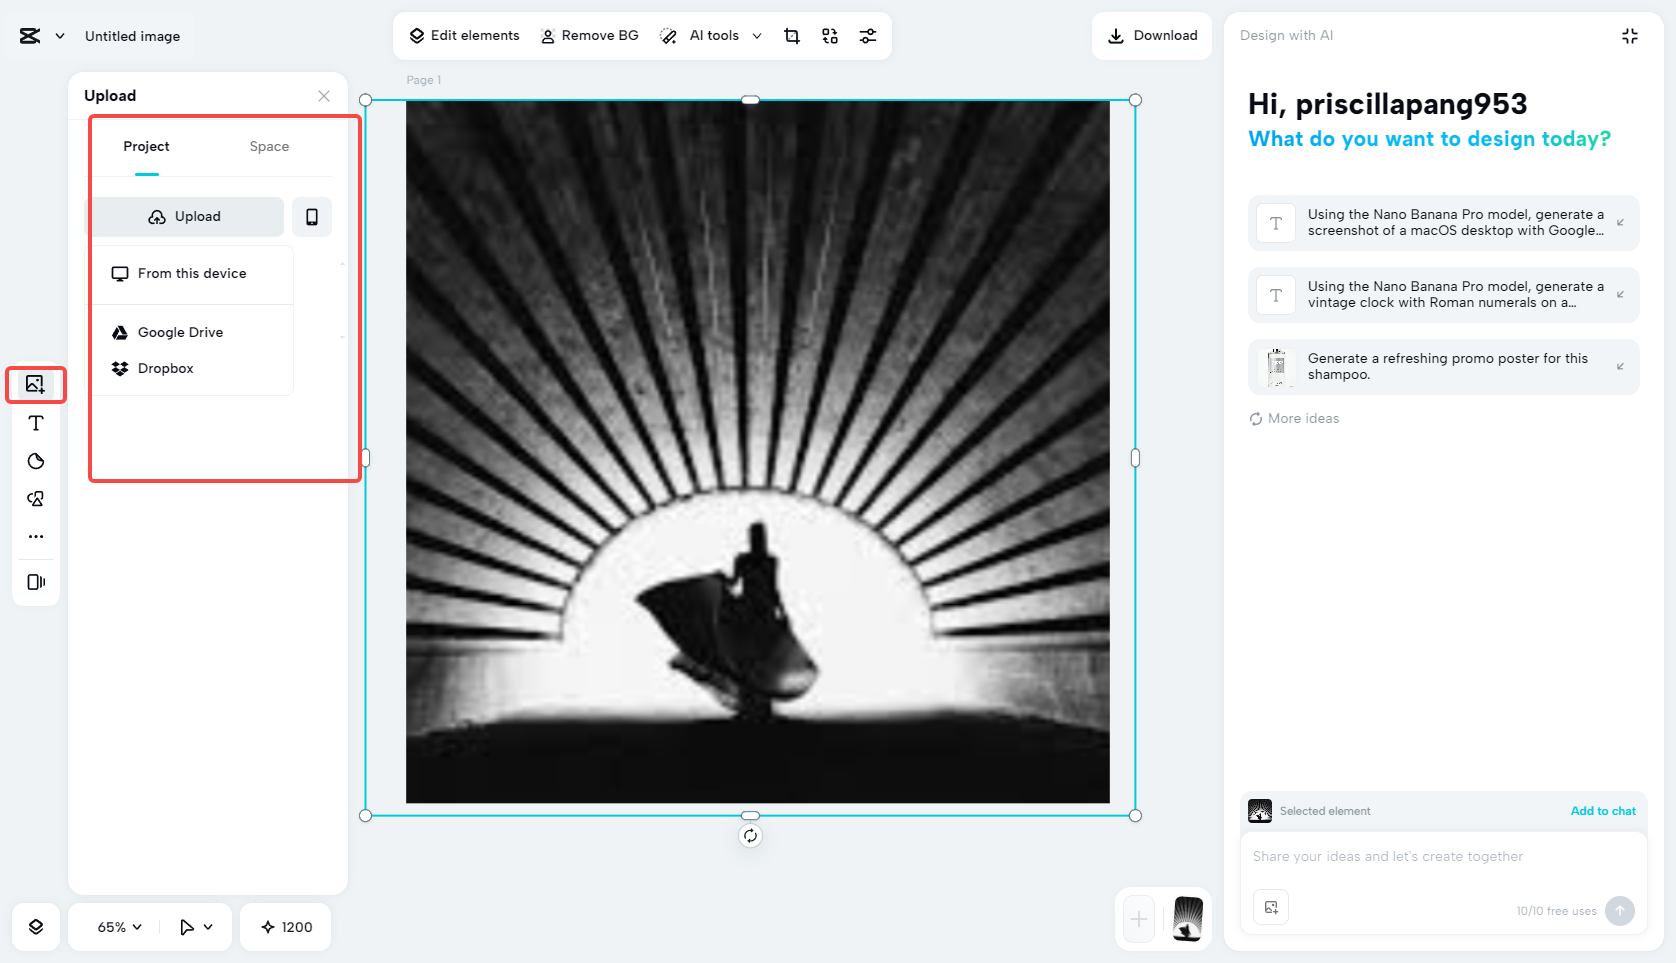
Task: Click the chat input field to type
Action: tap(1420, 857)
